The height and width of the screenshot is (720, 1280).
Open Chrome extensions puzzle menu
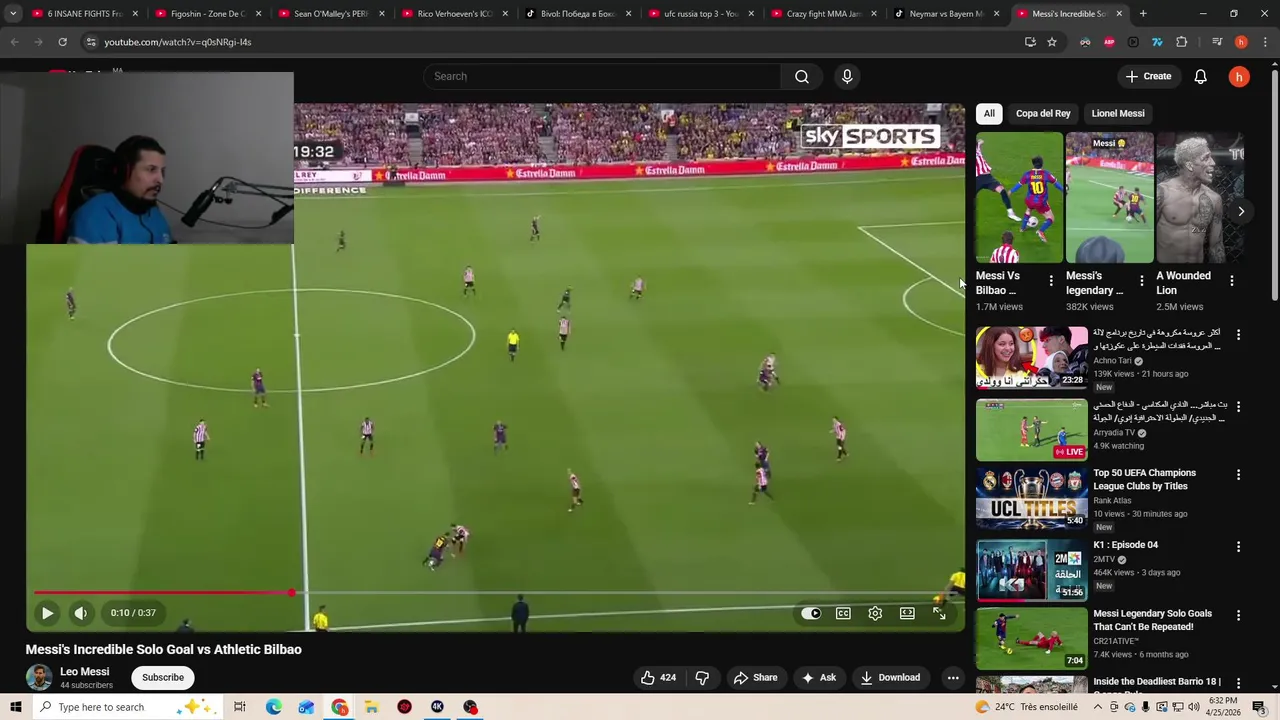coord(1182,42)
